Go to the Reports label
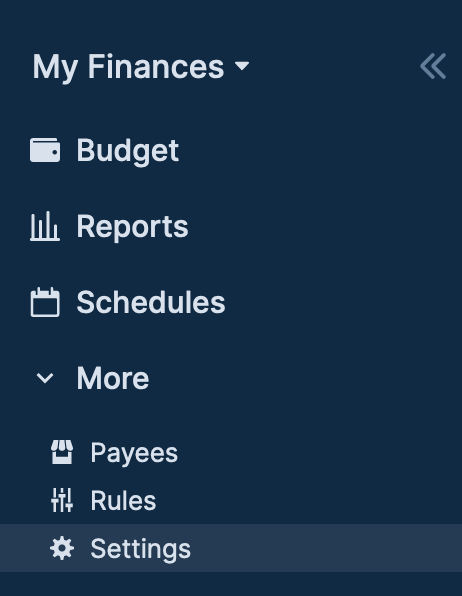The image size is (462, 596). [x=132, y=227]
